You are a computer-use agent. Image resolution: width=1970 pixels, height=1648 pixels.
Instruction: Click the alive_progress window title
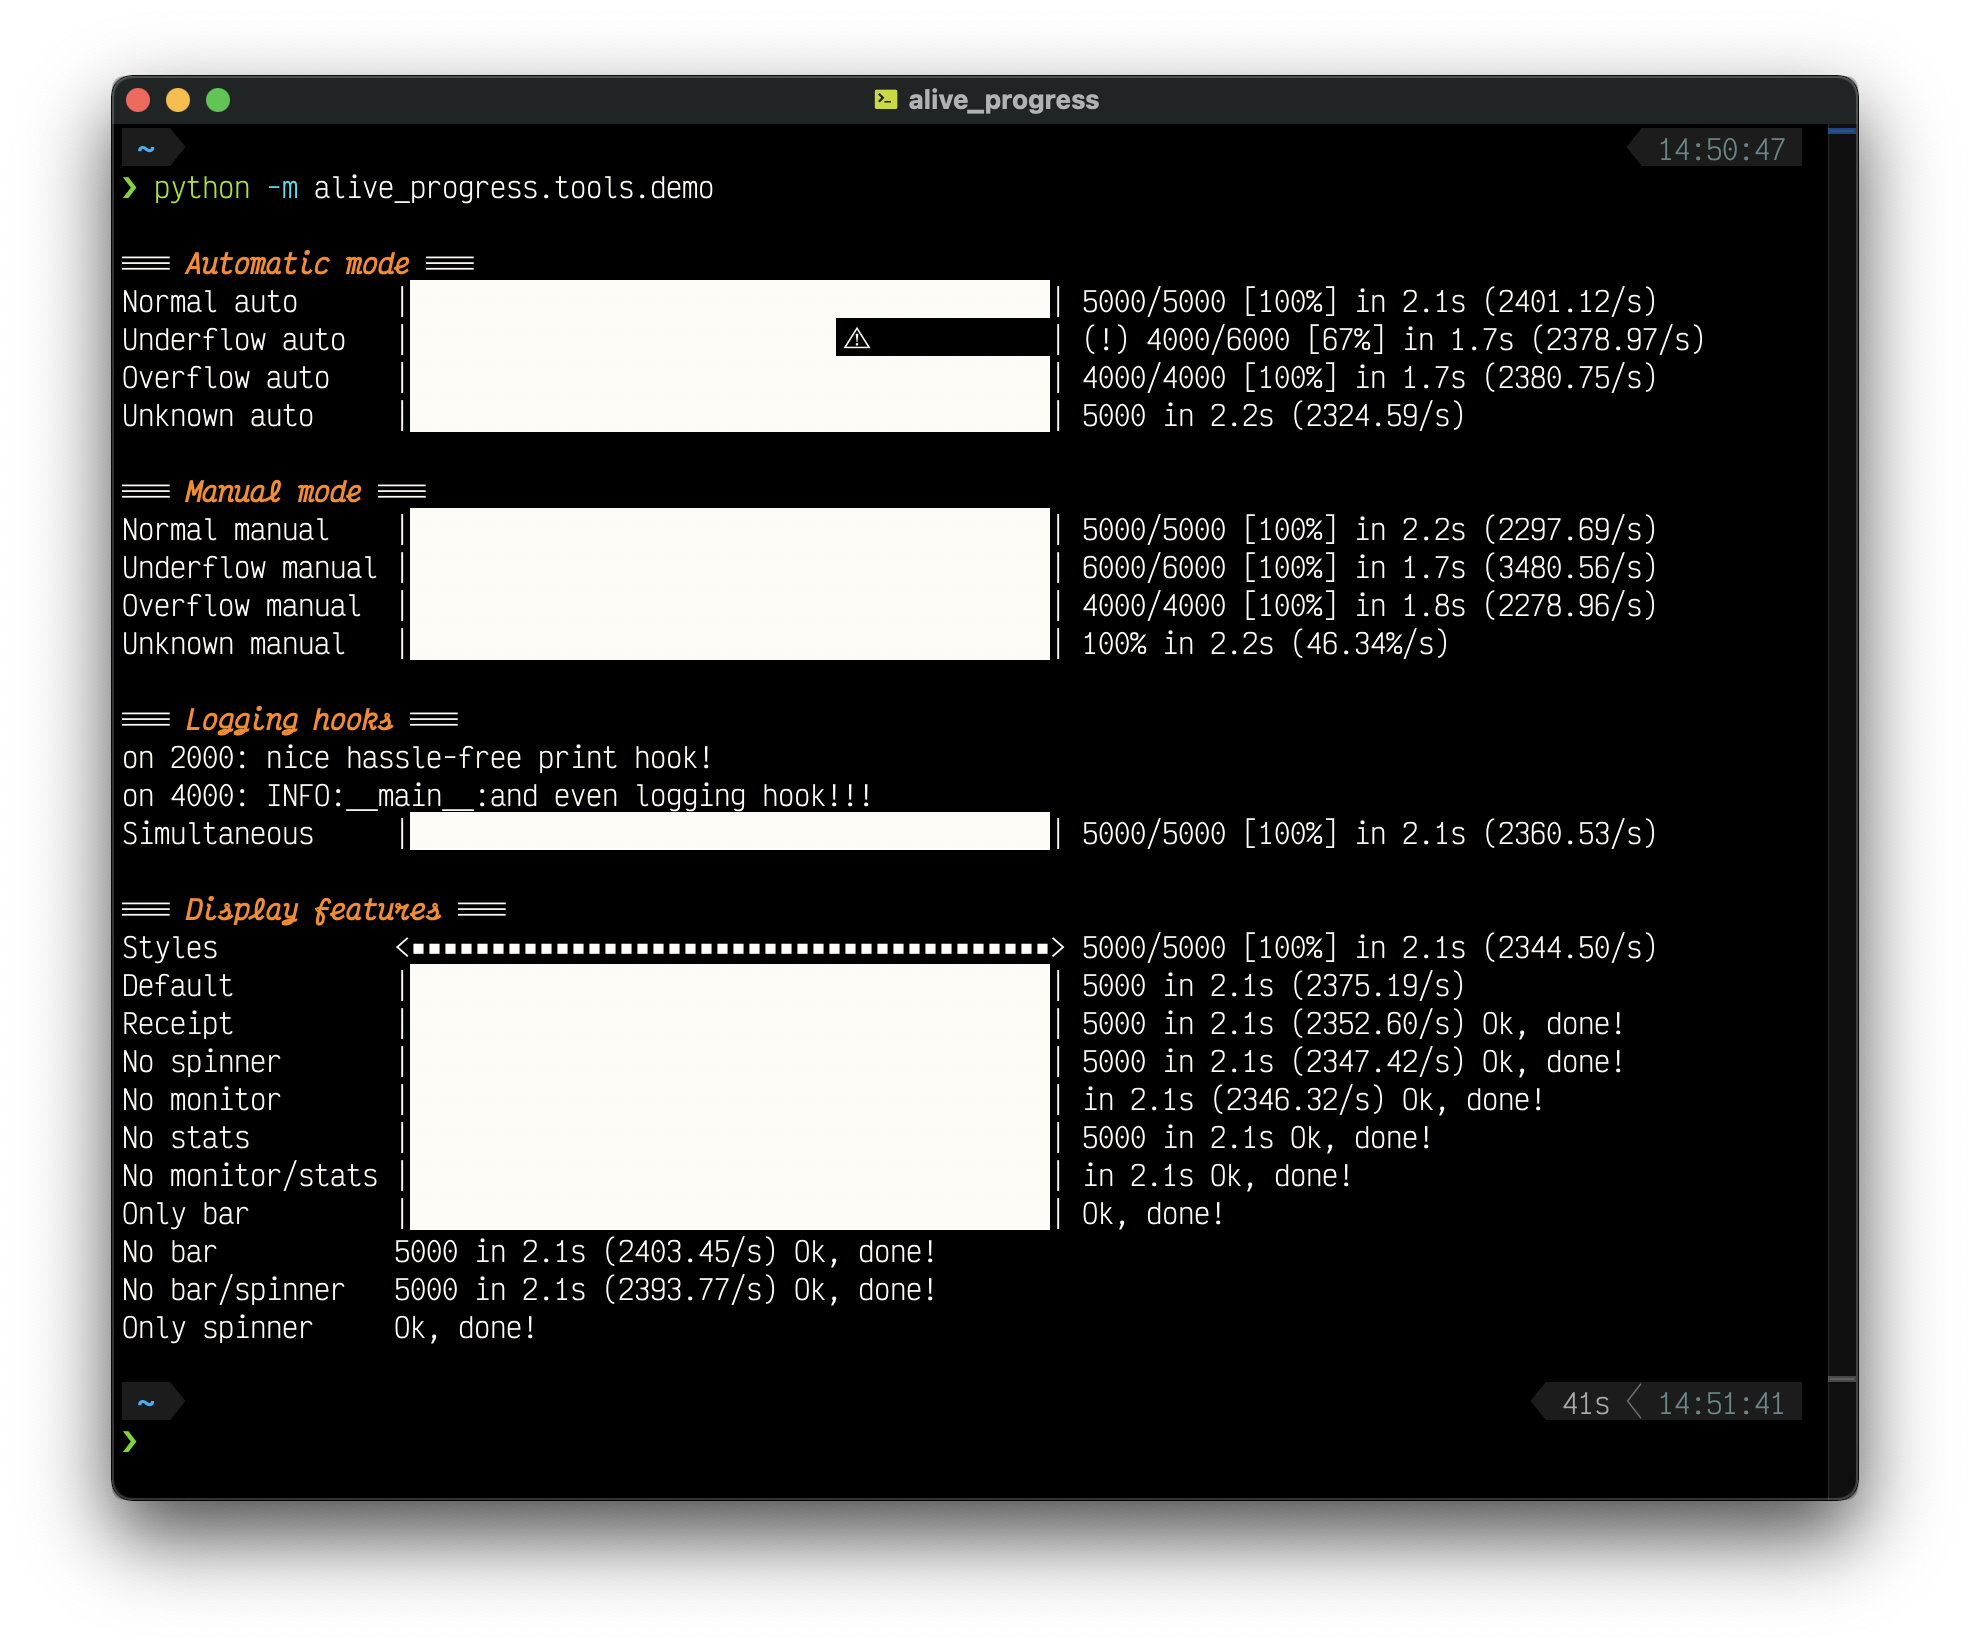click(1003, 100)
